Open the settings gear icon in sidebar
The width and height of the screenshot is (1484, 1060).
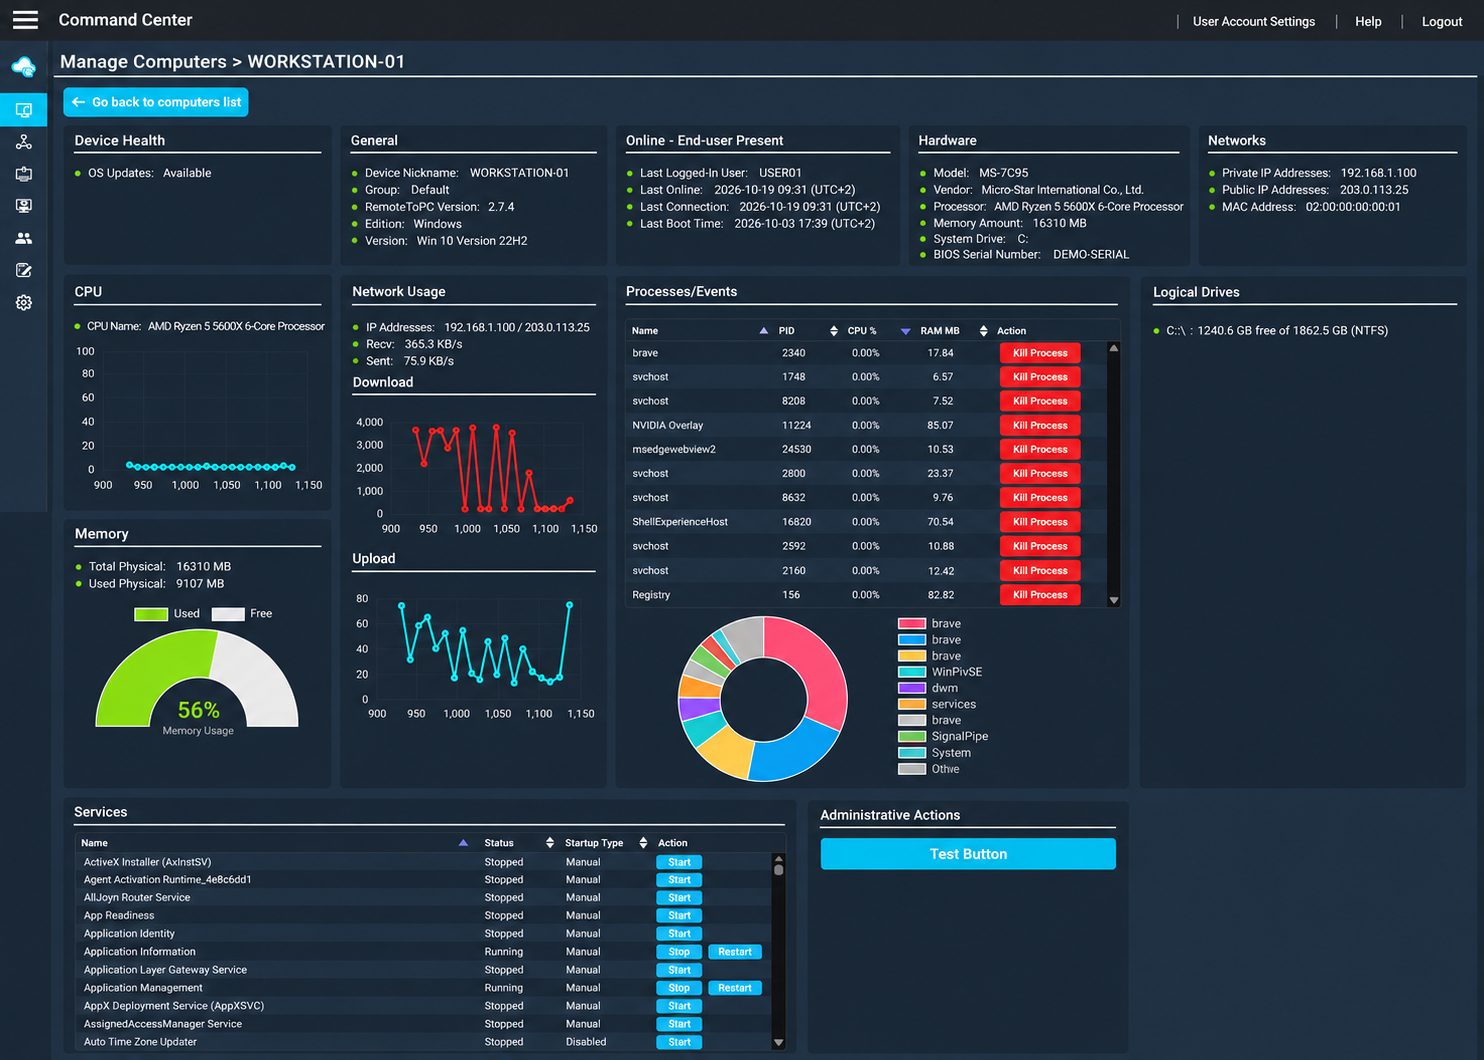[x=24, y=302]
